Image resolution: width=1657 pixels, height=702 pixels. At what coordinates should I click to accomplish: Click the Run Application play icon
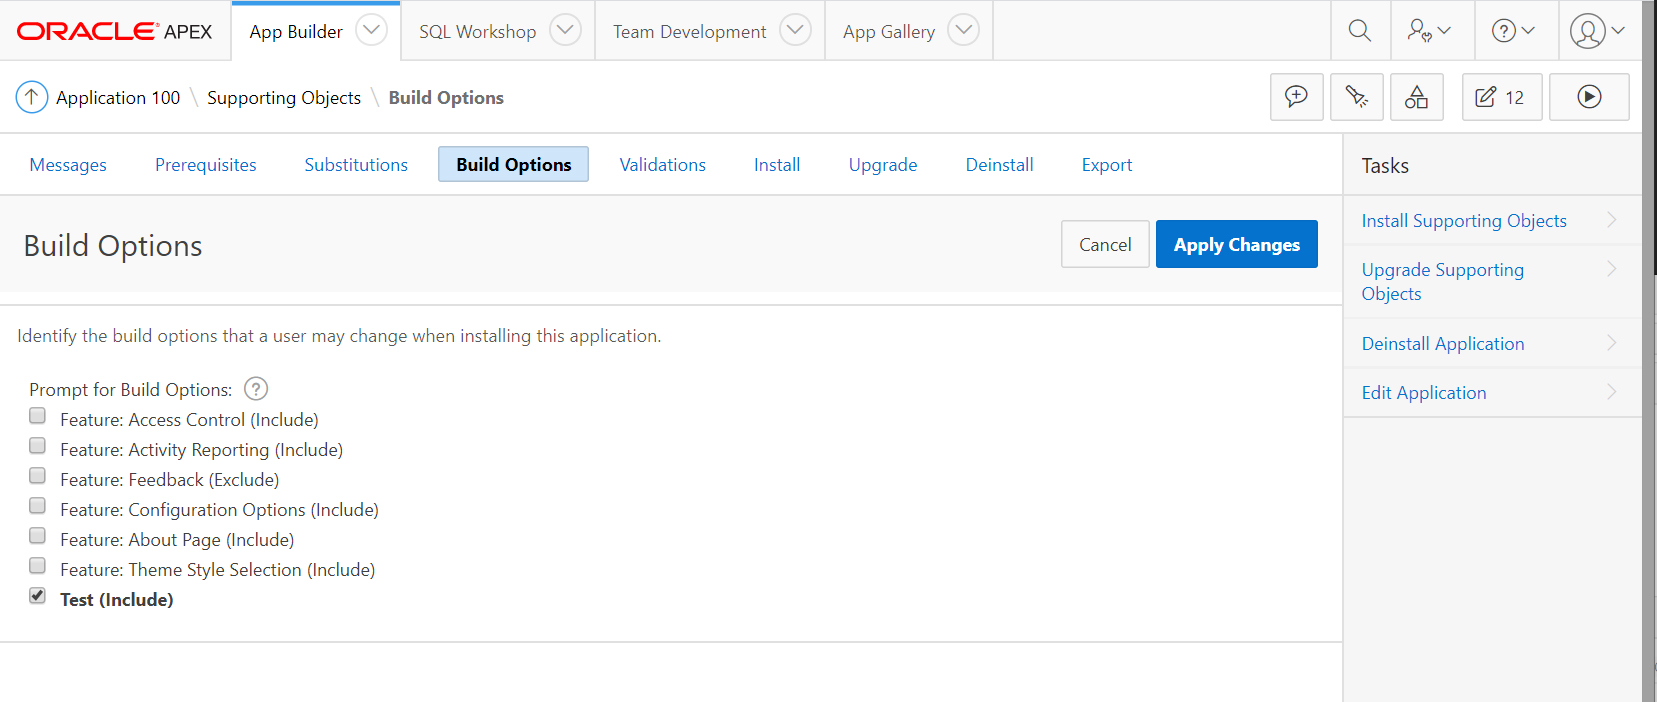click(1589, 97)
